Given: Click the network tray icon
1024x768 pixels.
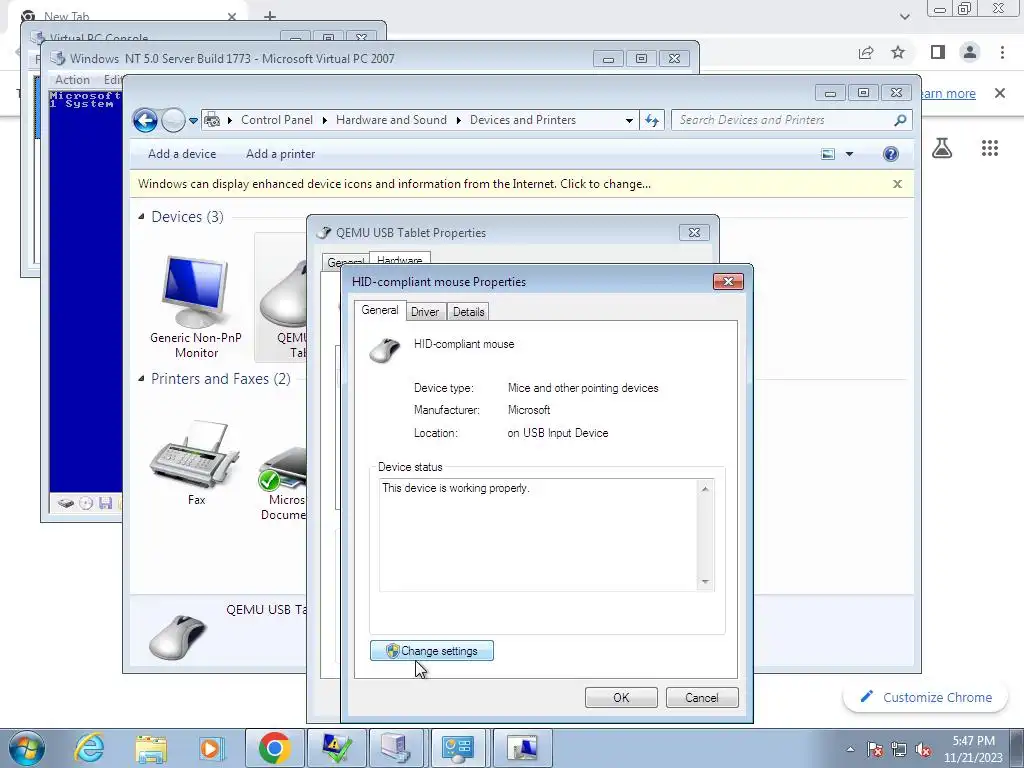Looking at the screenshot, I should [899, 749].
